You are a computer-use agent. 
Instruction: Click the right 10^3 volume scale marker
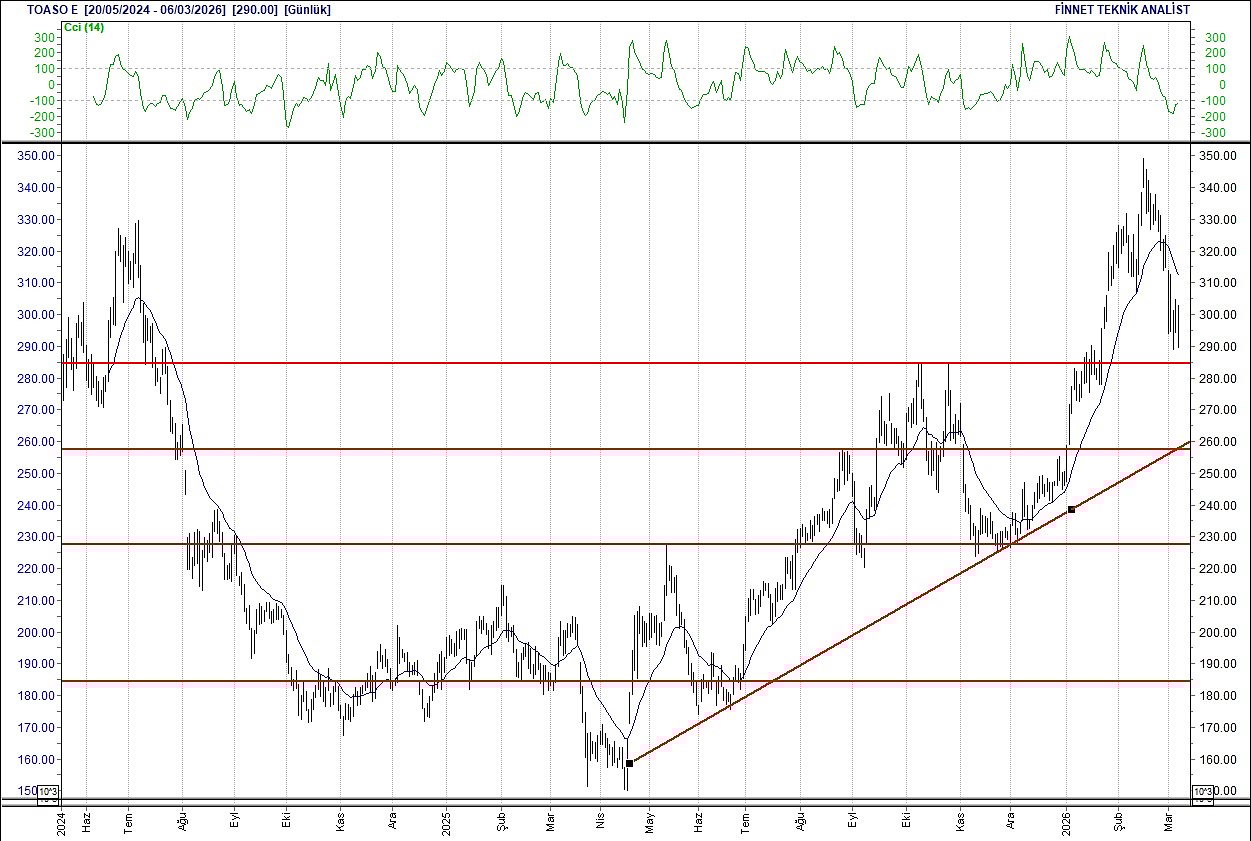click(1203, 790)
